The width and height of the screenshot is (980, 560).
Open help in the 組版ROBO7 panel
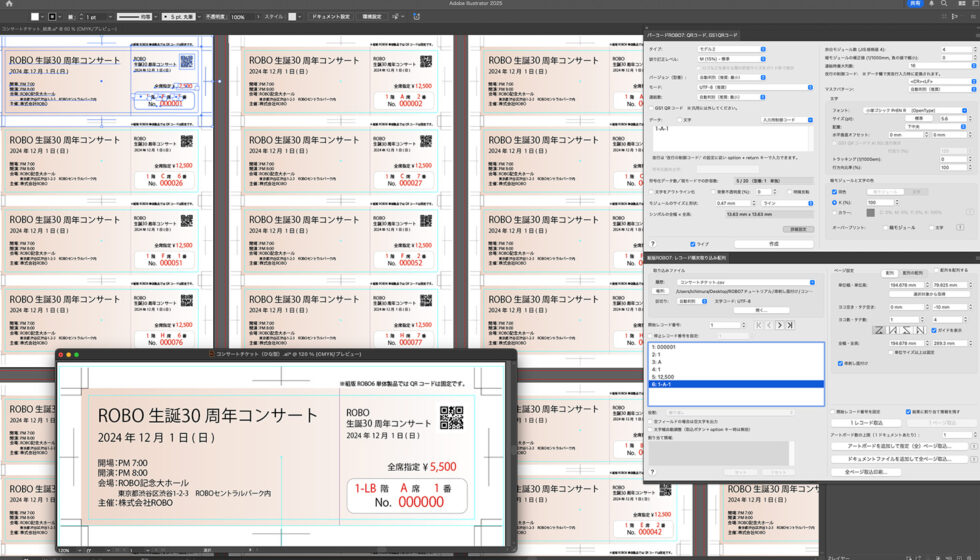[652, 472]
